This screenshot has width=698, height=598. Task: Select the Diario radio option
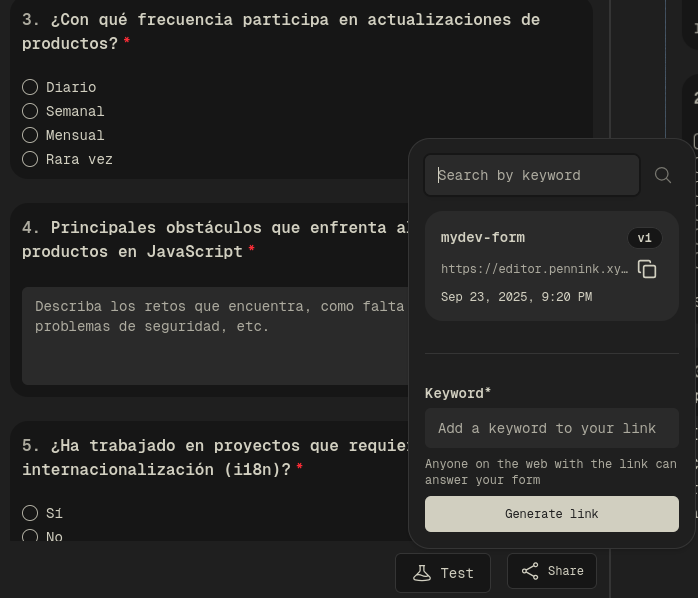30,87
